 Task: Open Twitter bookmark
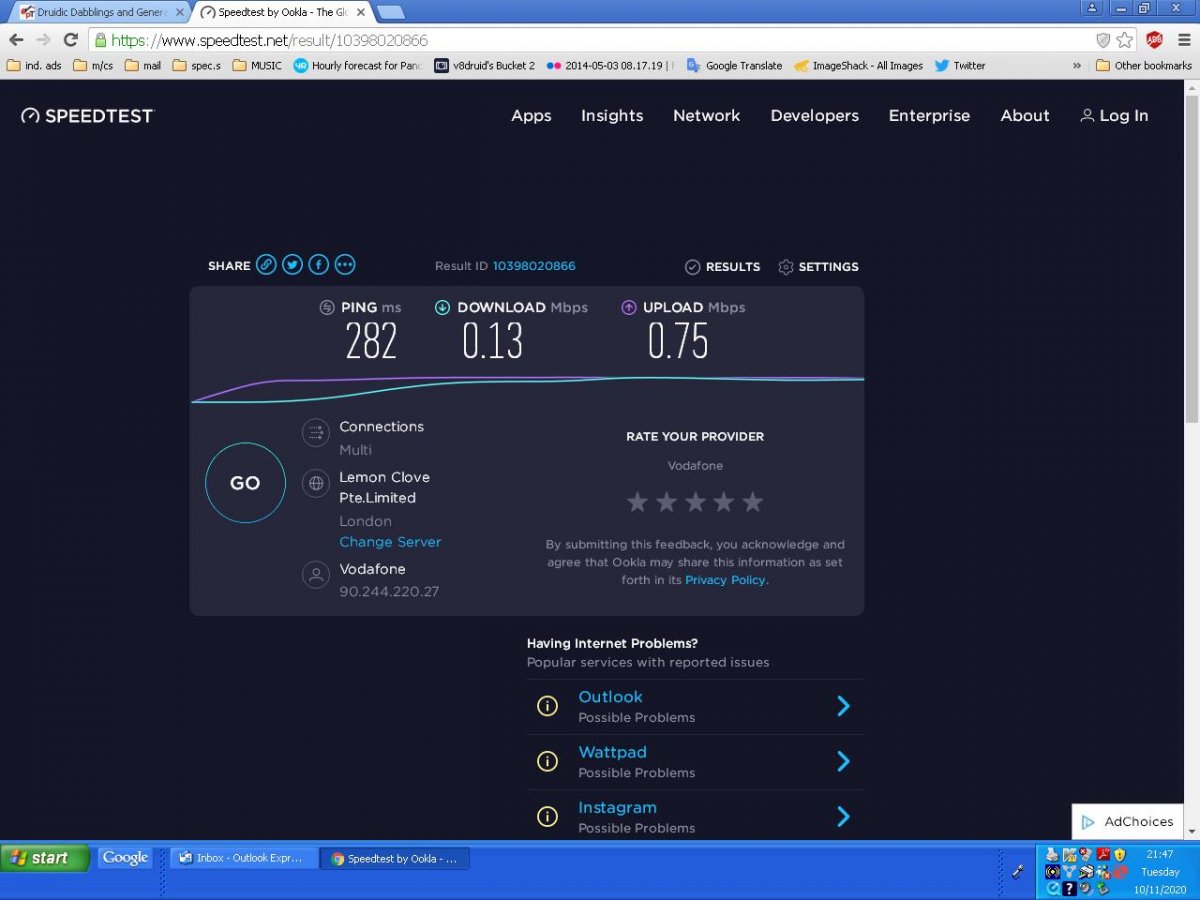click(960, 66)
